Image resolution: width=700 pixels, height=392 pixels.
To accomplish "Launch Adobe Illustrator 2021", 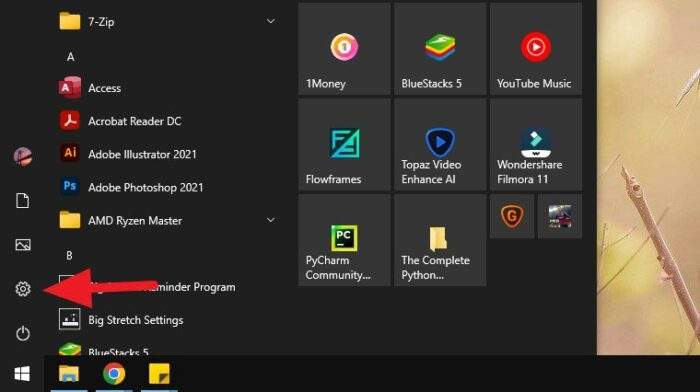I will tap(169, 154).
